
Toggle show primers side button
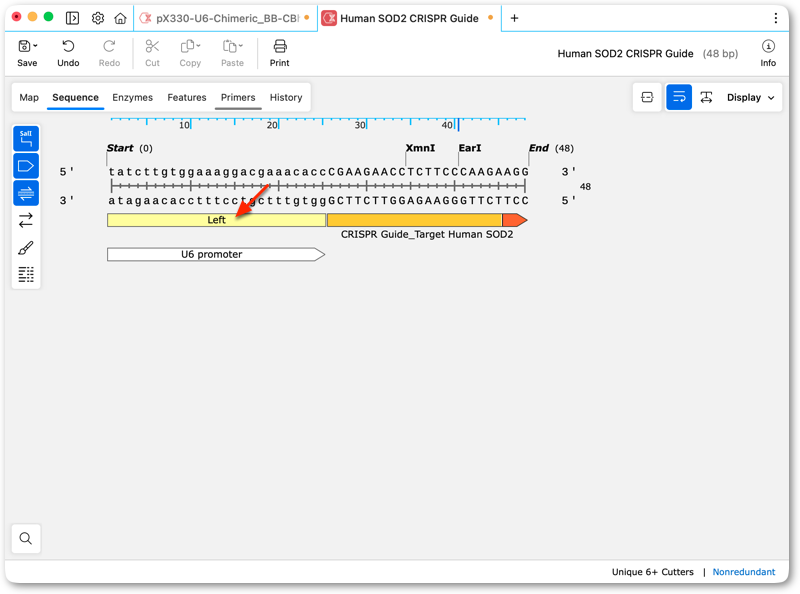[x=26, y=193]
